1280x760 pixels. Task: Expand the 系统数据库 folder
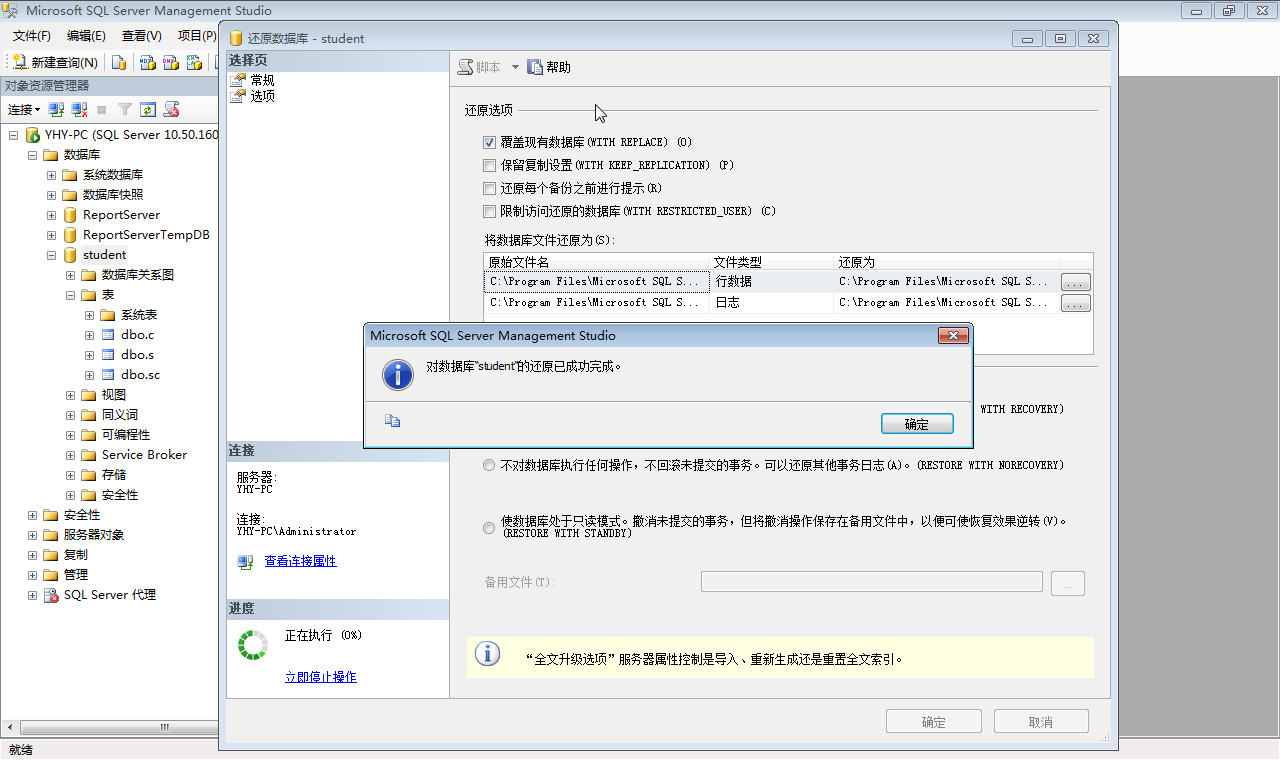51,175
